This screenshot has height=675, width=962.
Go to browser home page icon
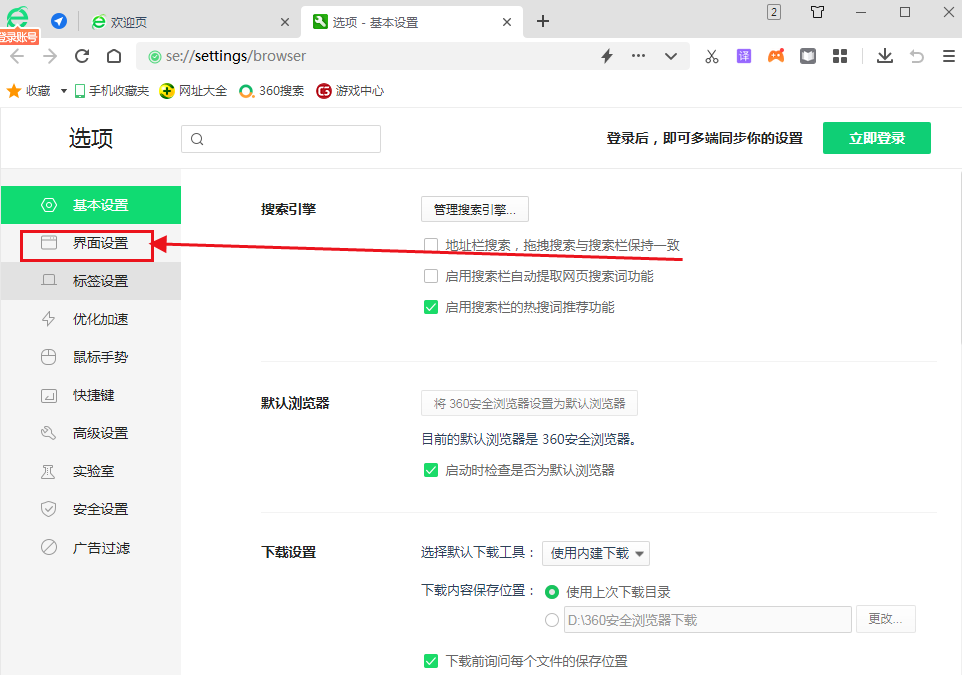tap(114, 56)
